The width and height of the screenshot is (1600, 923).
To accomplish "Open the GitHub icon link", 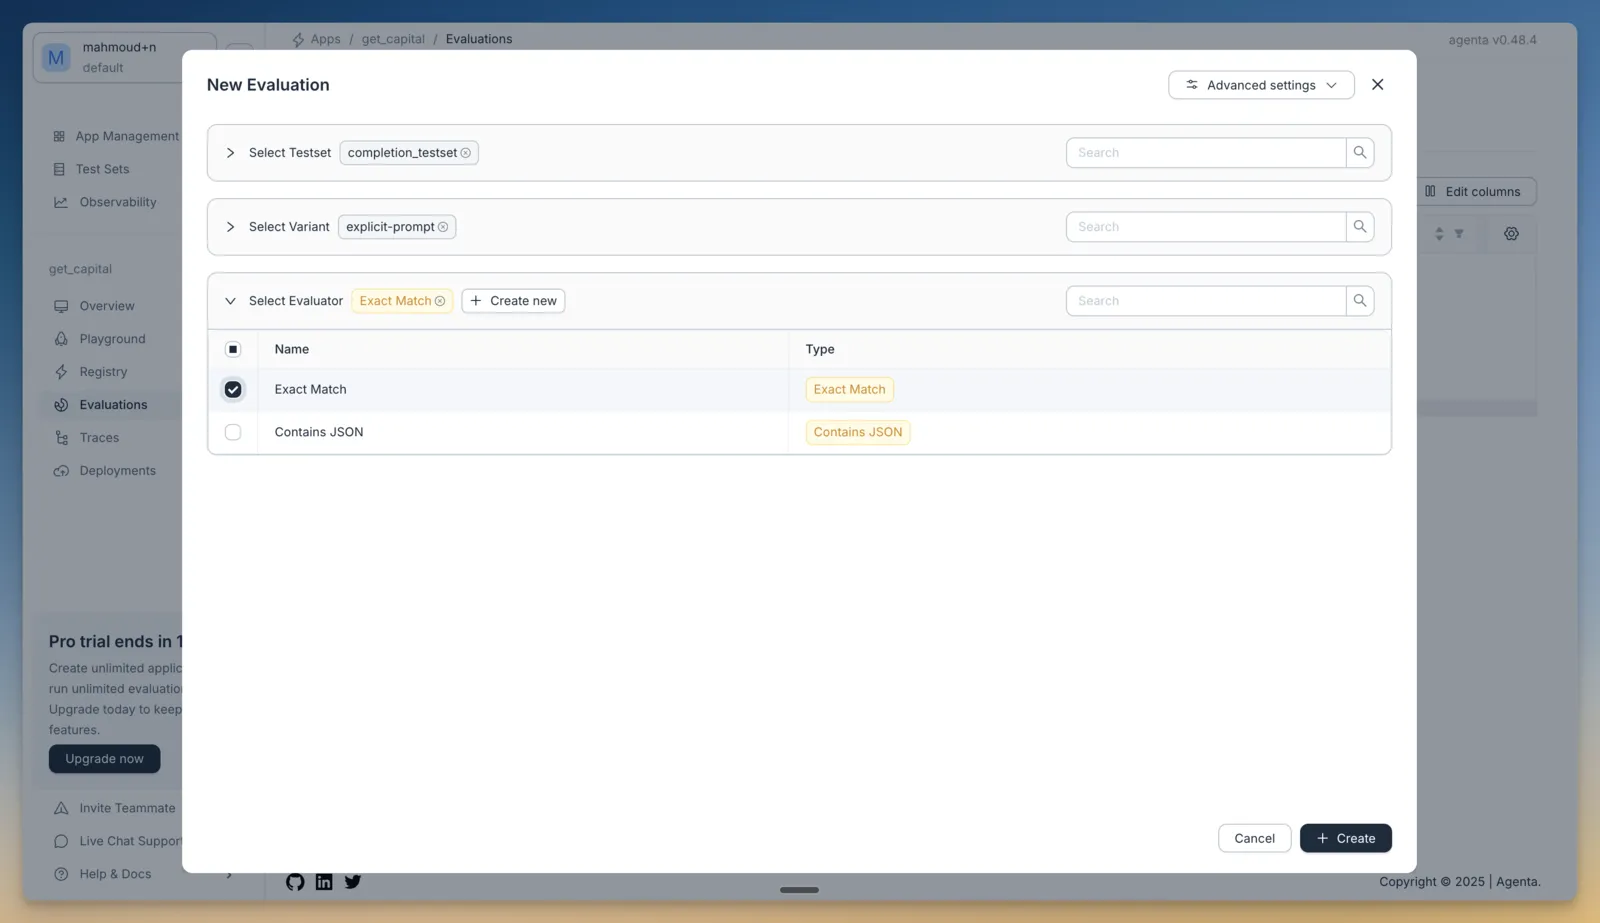I will pos(295,882).
